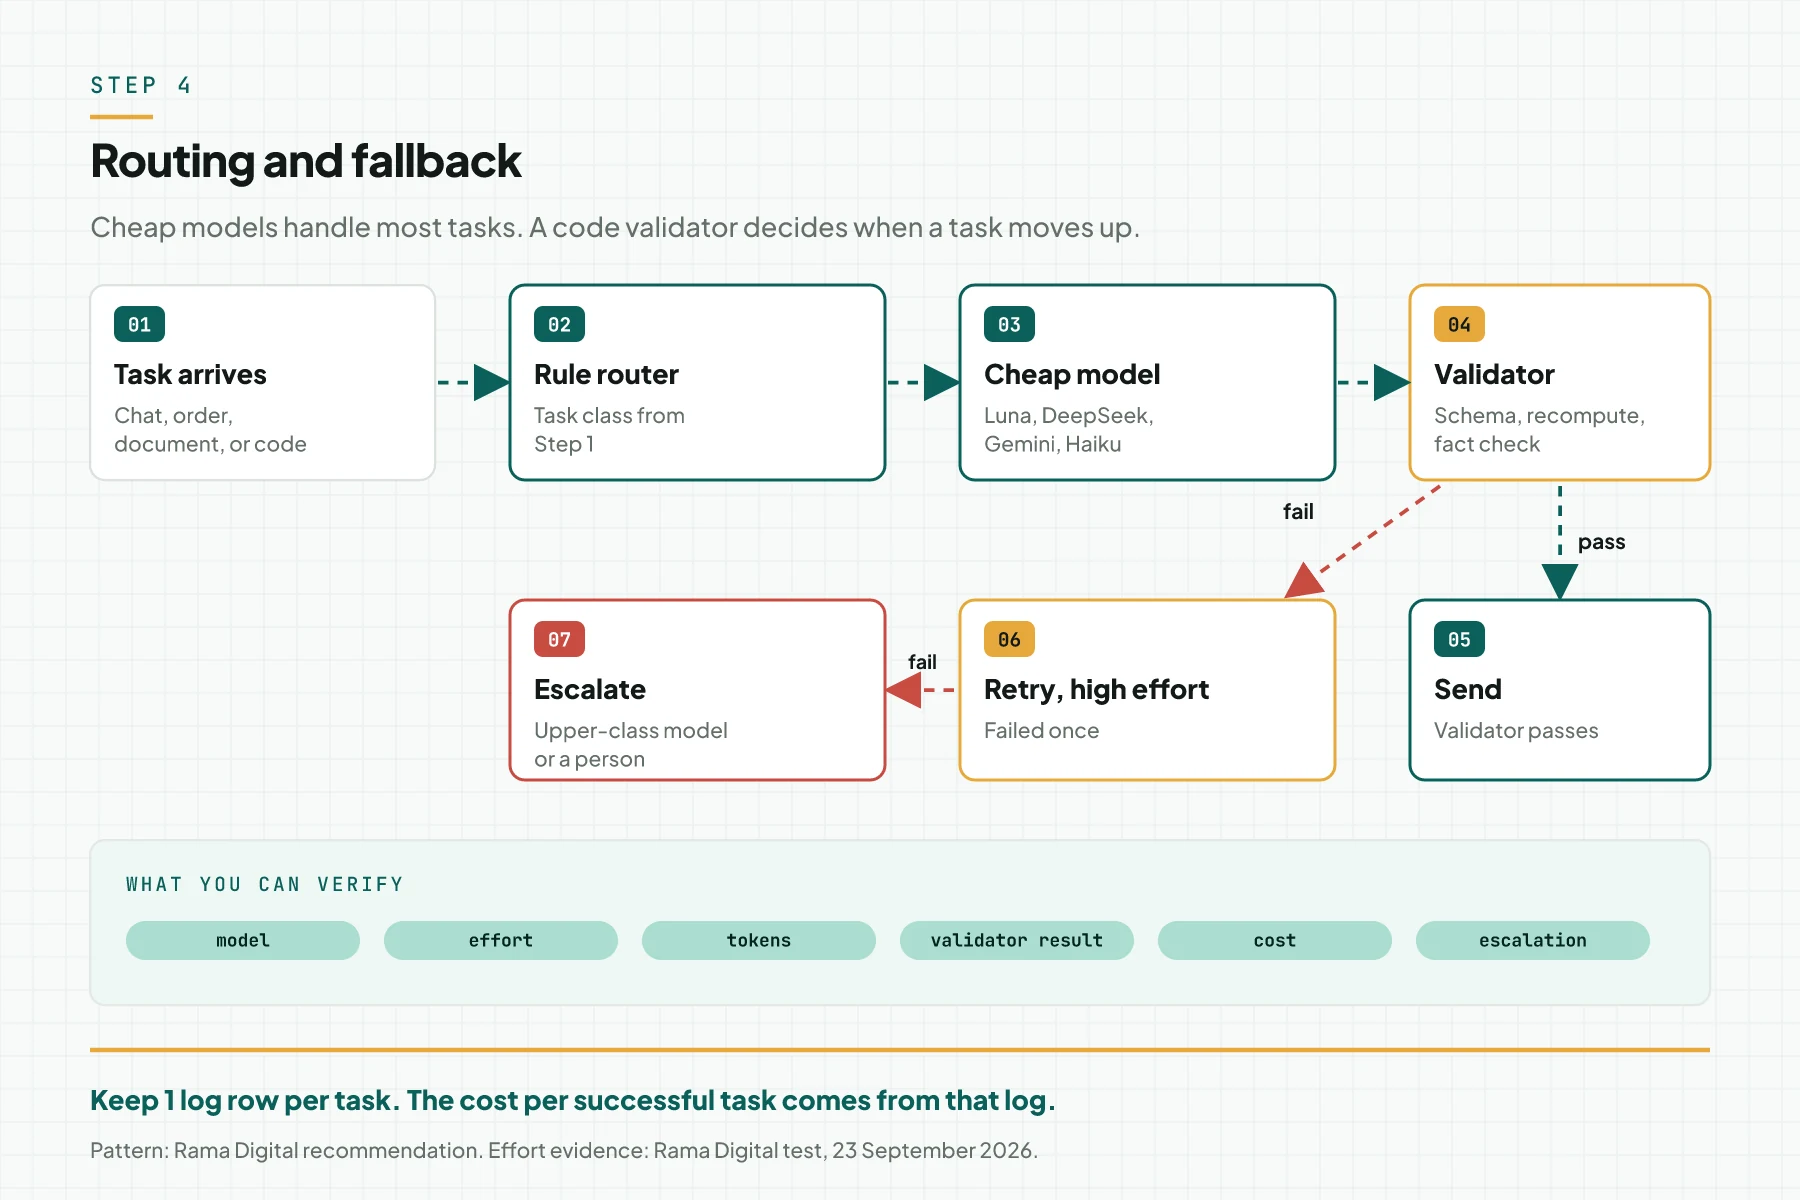Click the pass label under Validator

click(x=1601, y=542)
